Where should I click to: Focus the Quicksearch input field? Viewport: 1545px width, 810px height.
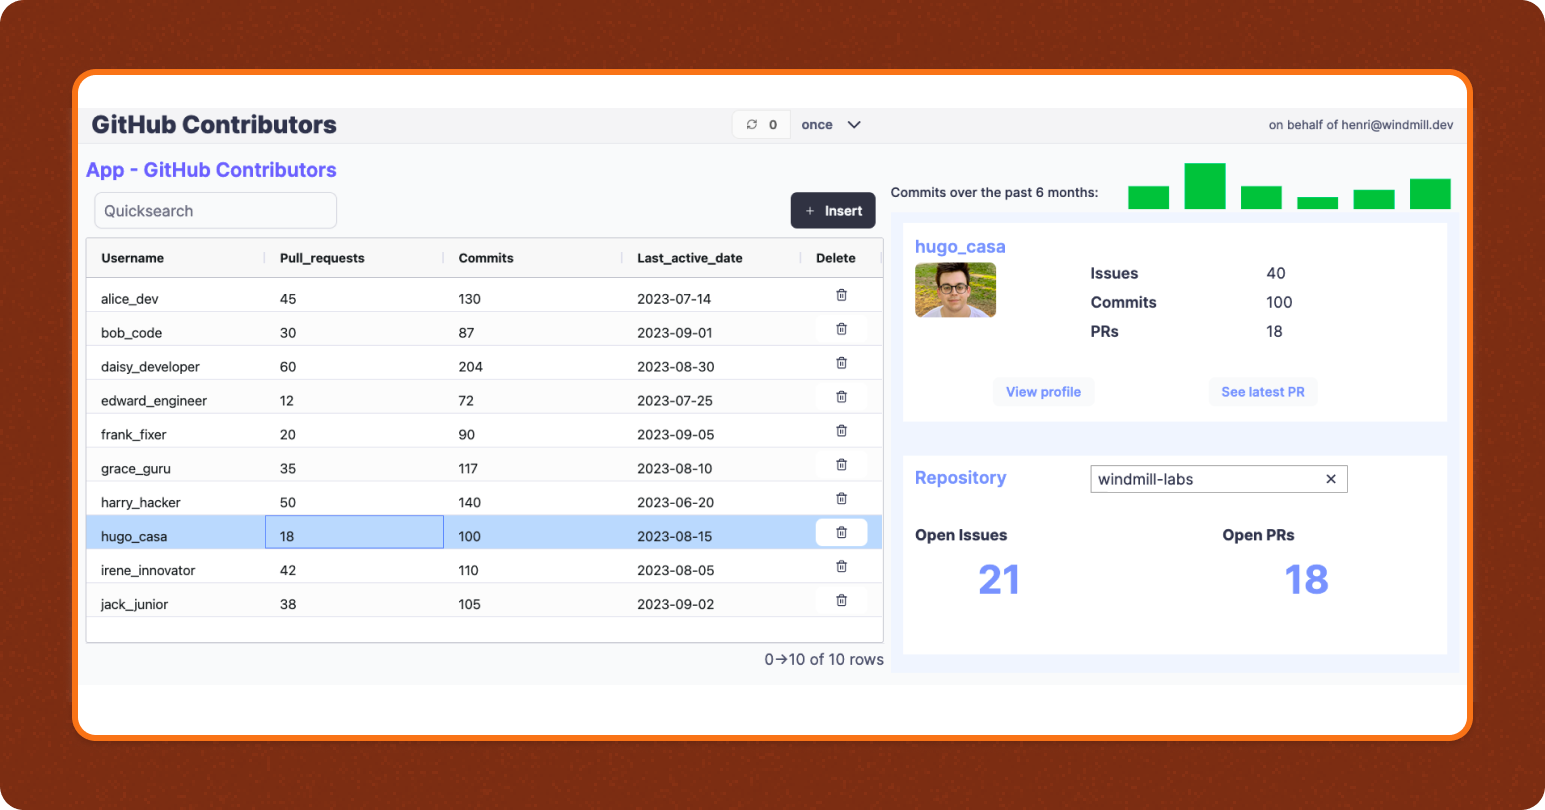tap(215, 211)
